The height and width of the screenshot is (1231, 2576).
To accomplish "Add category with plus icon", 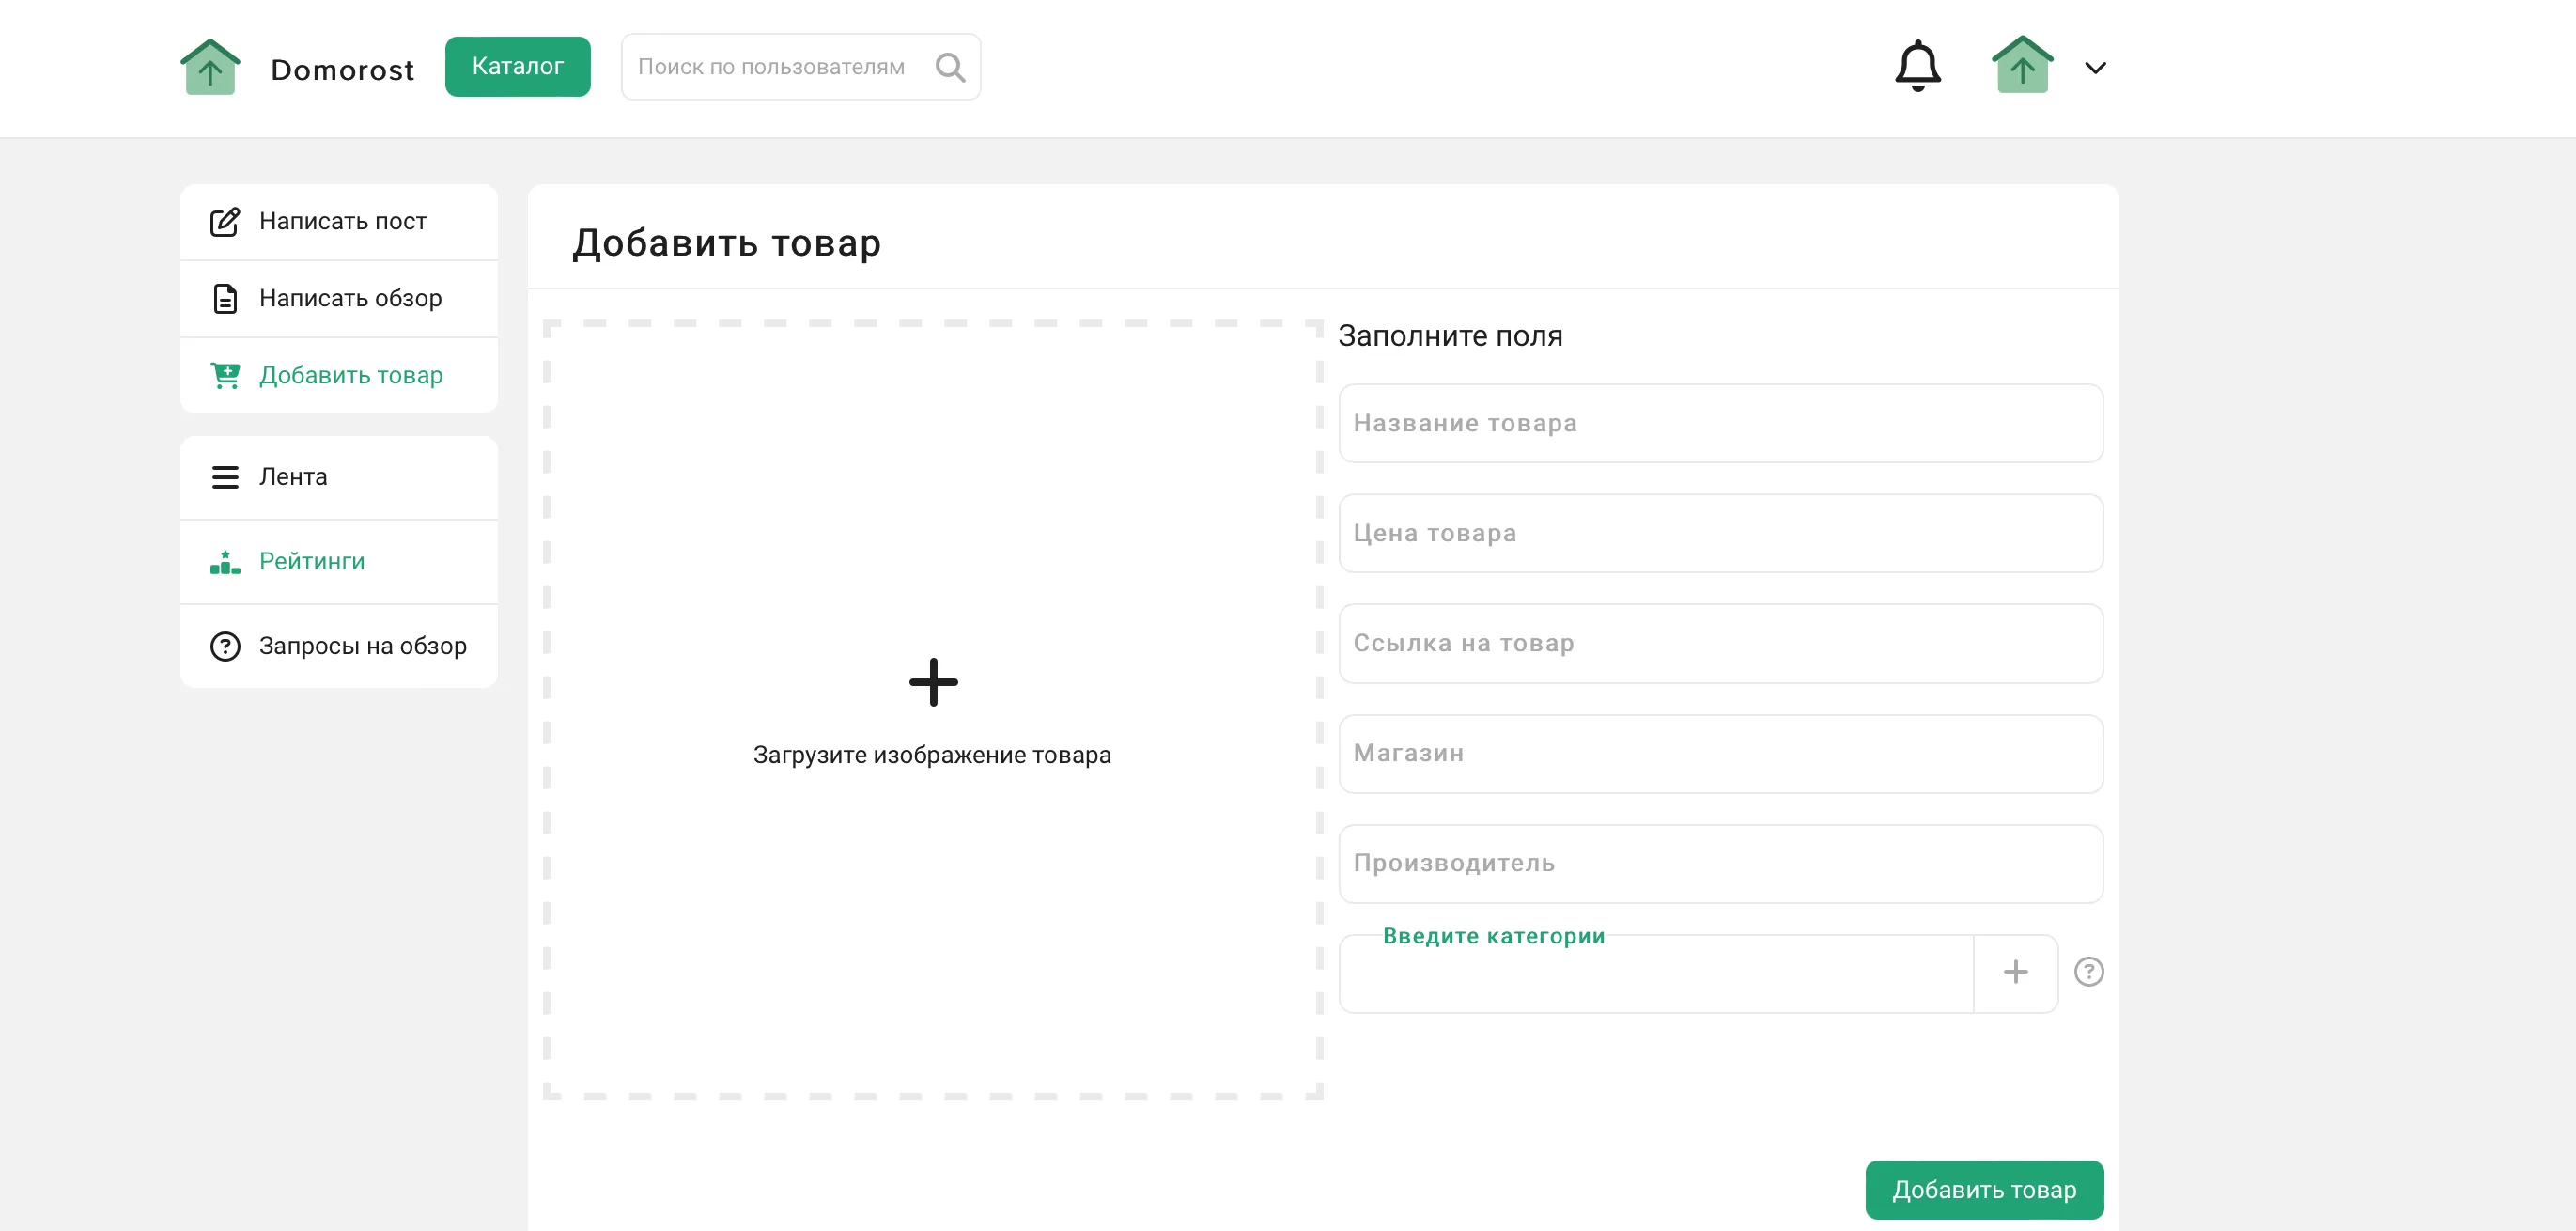I will pyautogui.click(x=2015, y=972).
